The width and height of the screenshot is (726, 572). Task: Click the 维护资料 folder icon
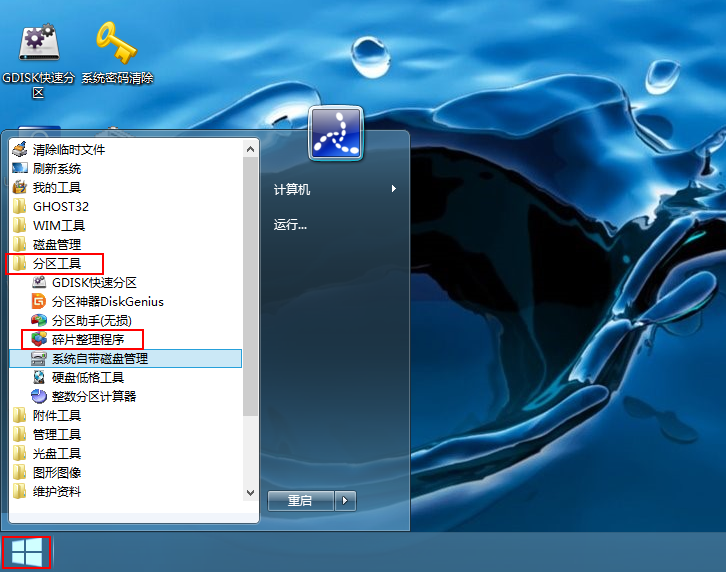click(x=19, y=491)
